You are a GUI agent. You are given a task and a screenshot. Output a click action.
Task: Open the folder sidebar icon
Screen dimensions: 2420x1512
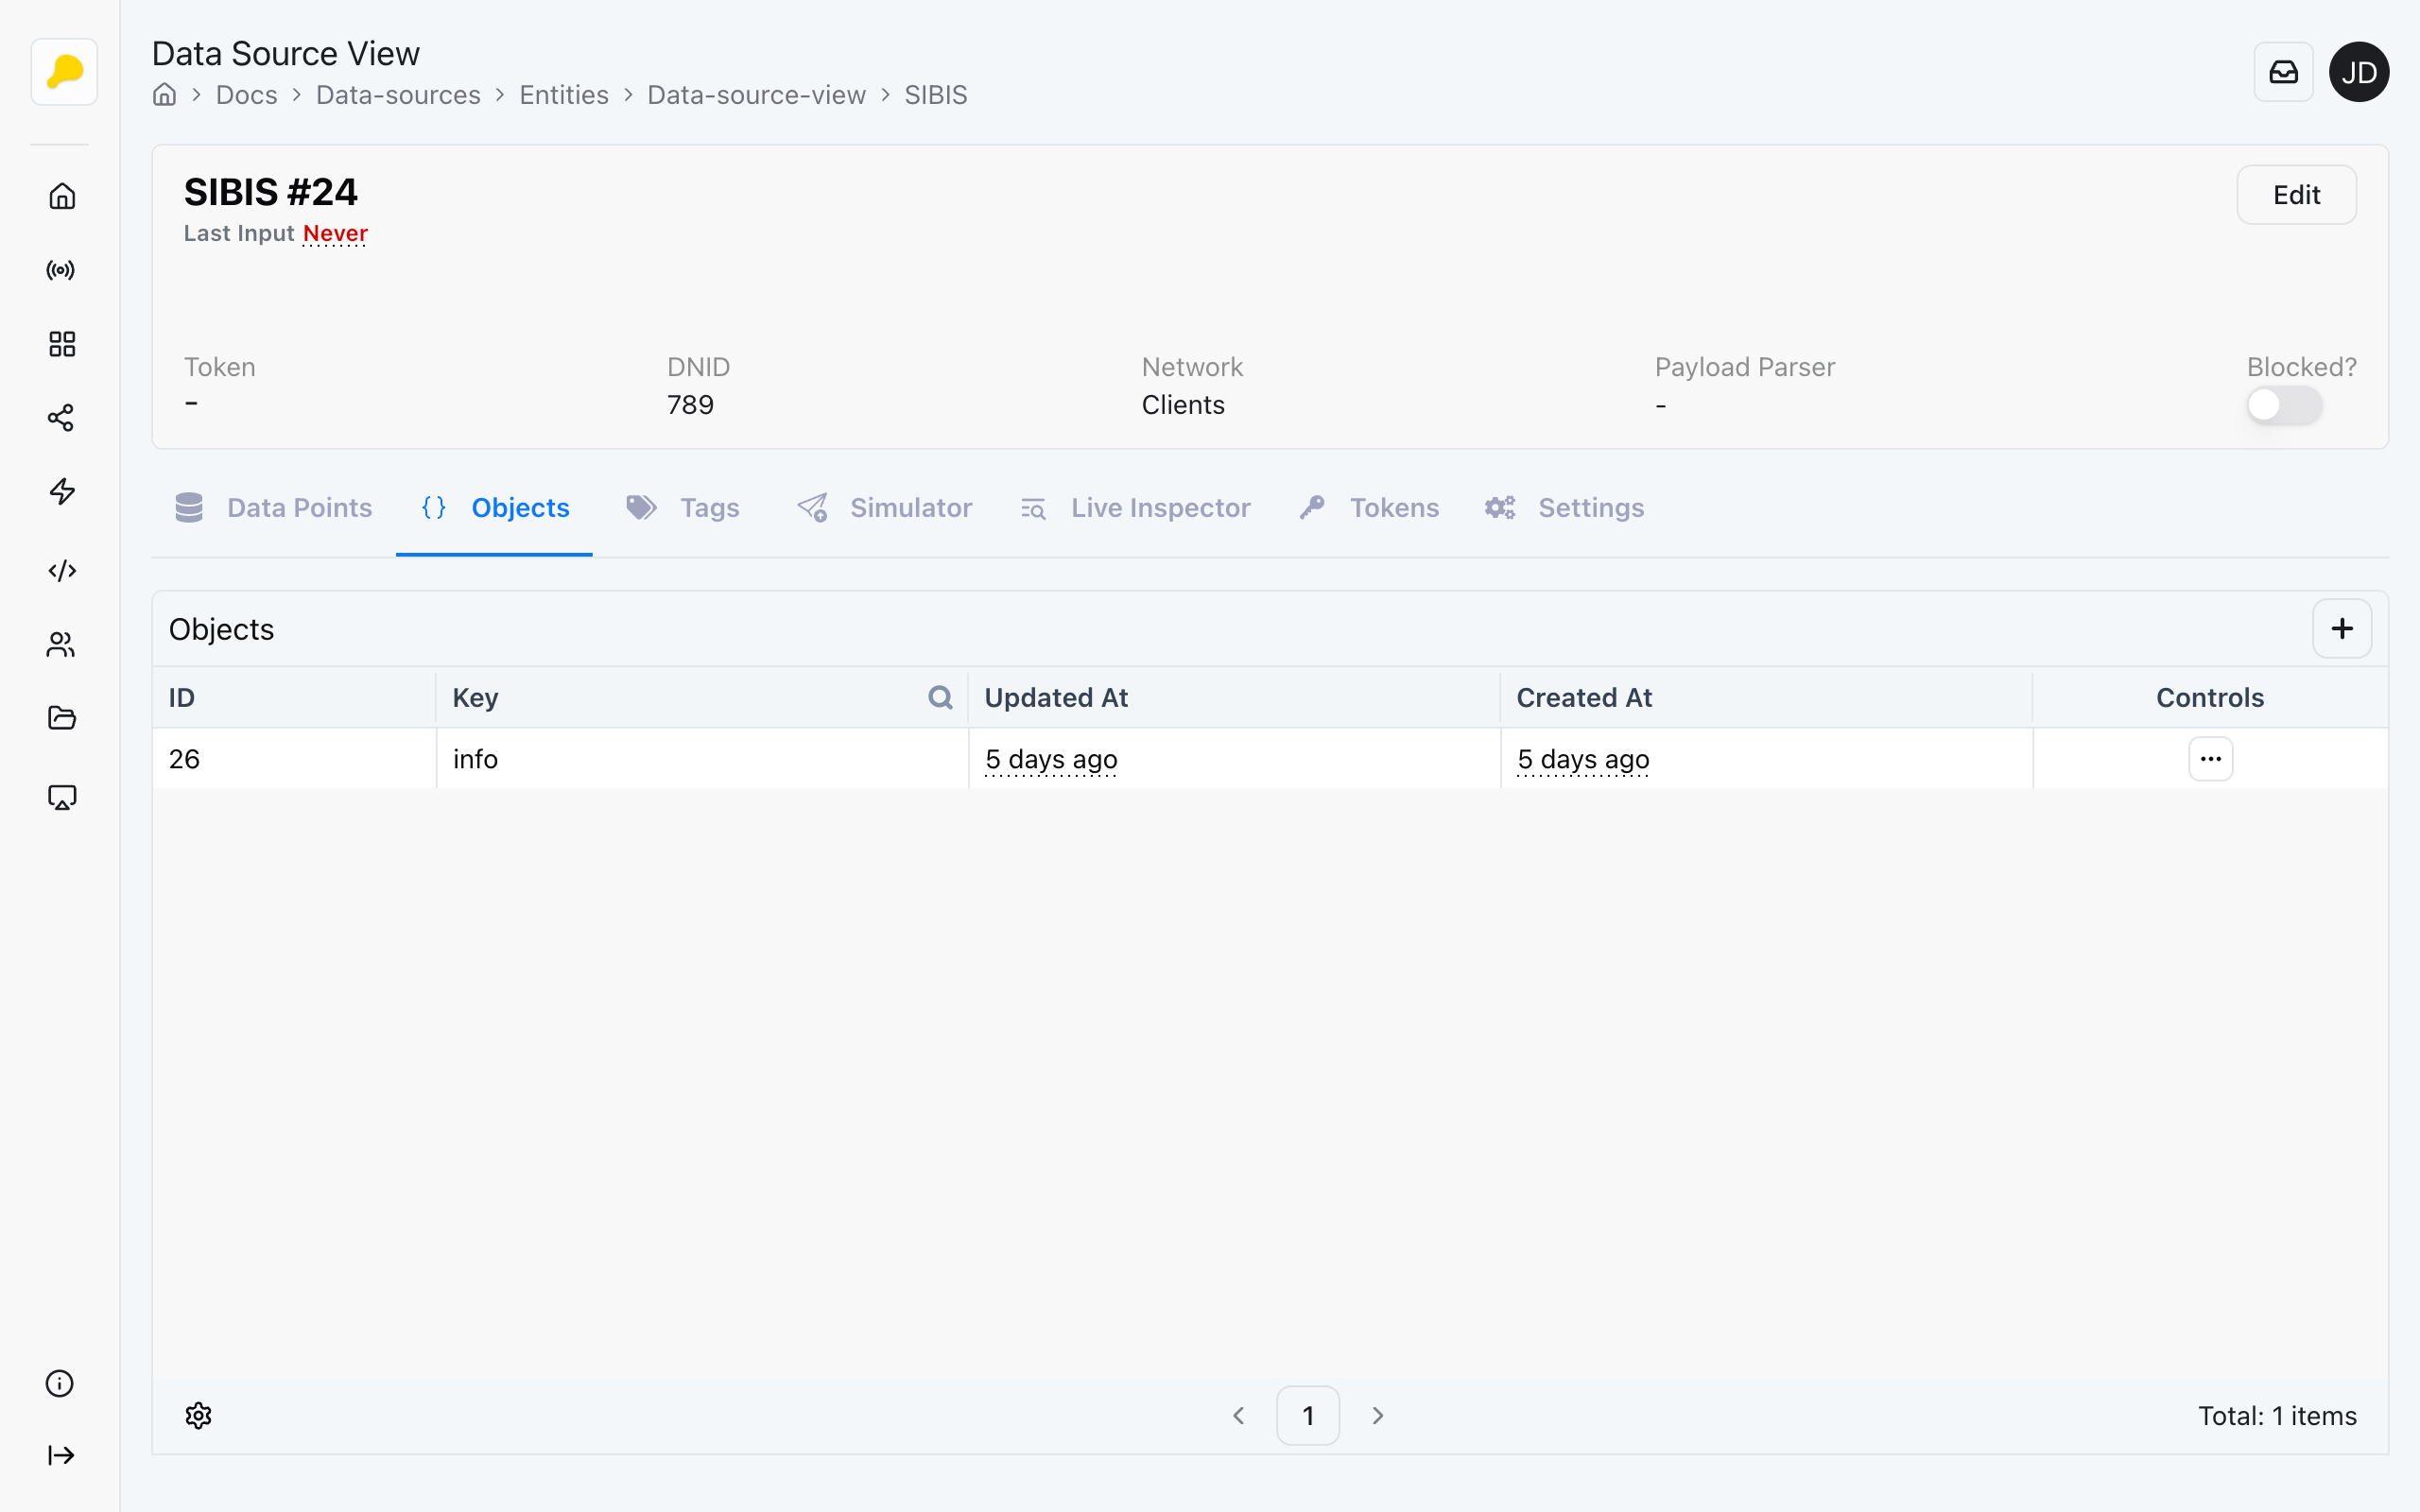click(x=61, y=718)
